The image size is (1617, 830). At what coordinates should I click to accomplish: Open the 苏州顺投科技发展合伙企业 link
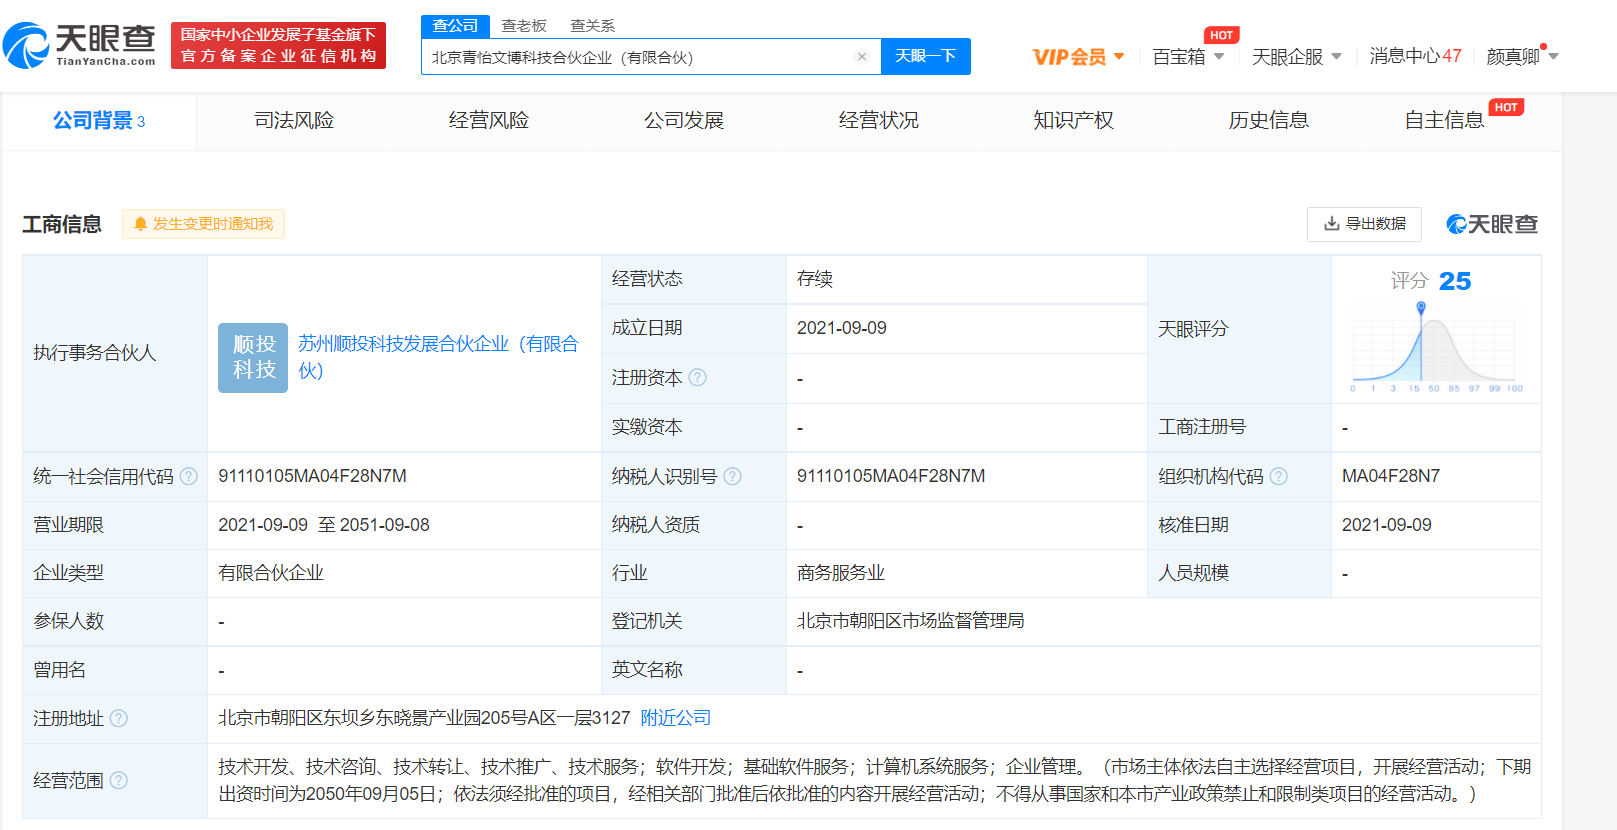tap(438, 357)
